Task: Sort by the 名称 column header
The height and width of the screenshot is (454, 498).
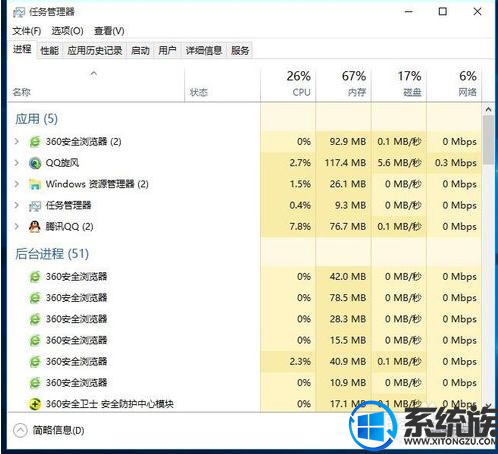Action: [x=96, y=84]
